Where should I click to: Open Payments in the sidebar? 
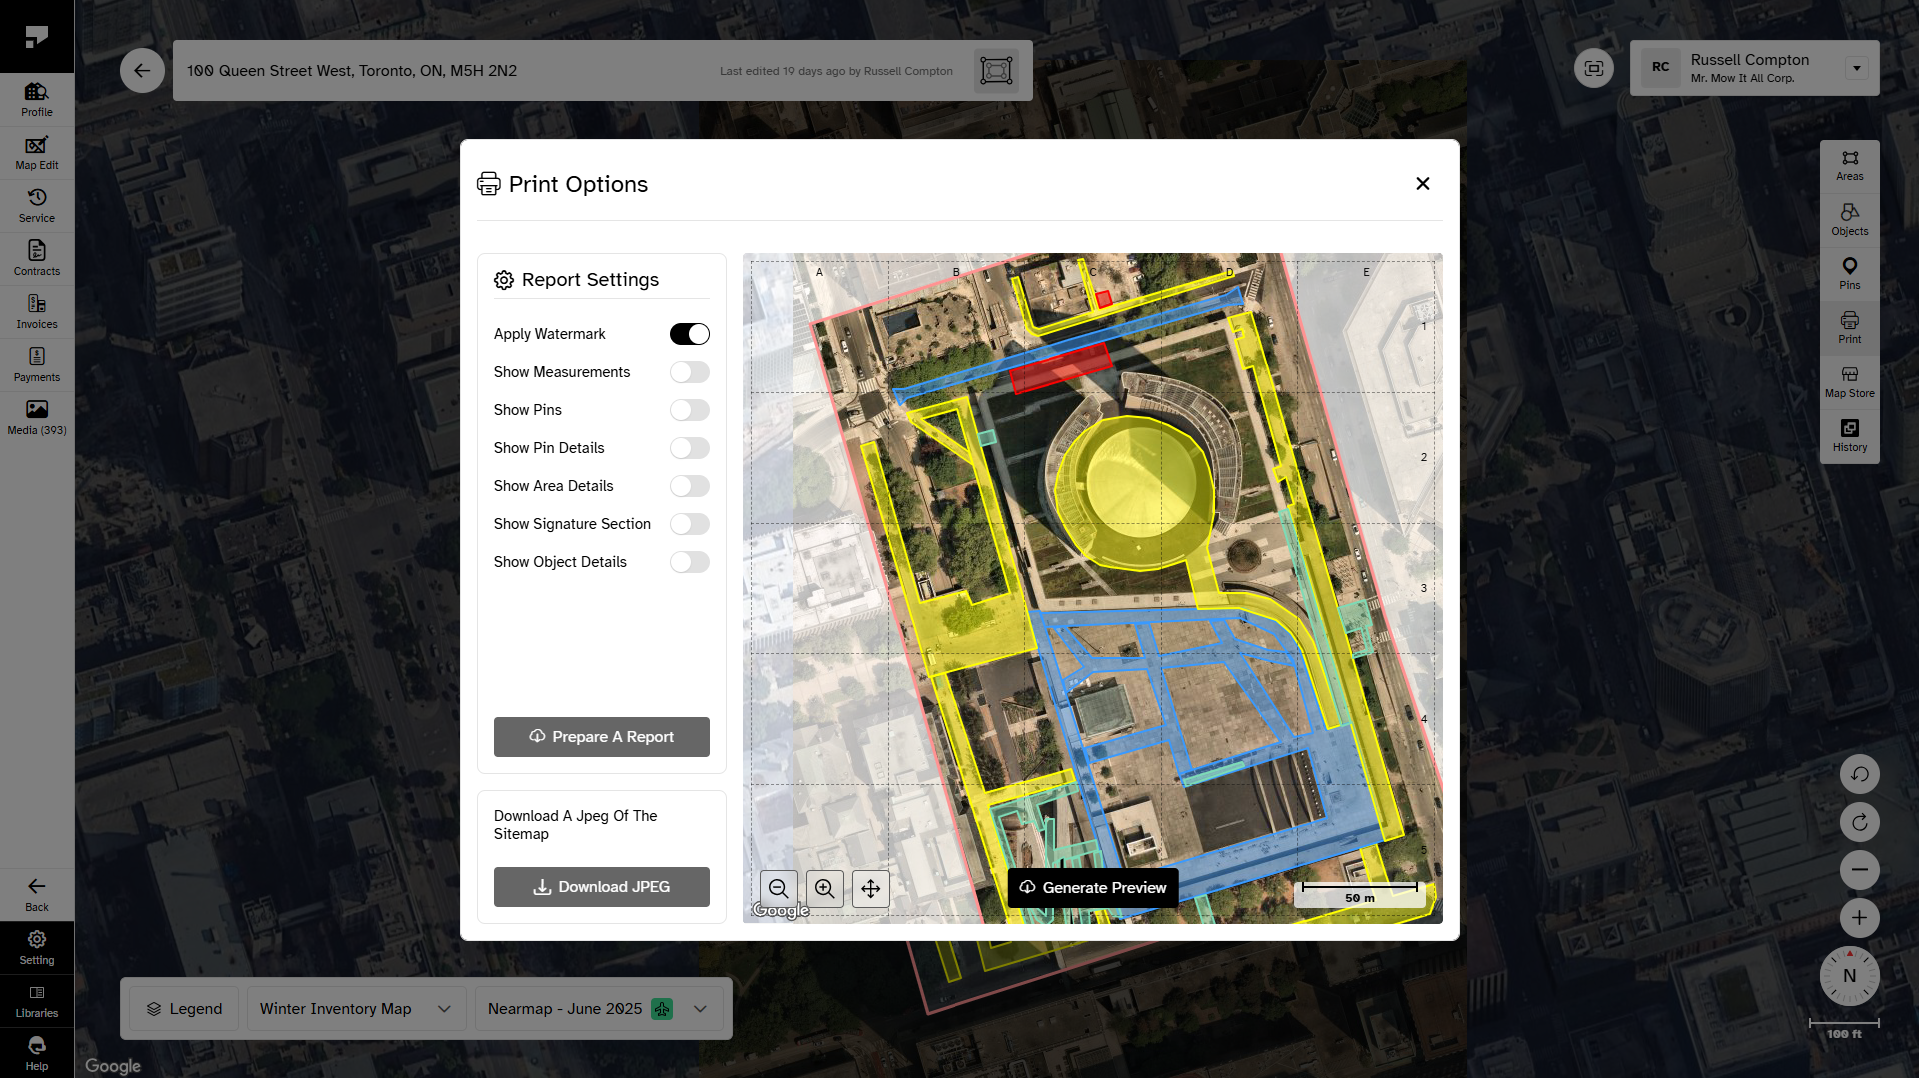(37, 365)
